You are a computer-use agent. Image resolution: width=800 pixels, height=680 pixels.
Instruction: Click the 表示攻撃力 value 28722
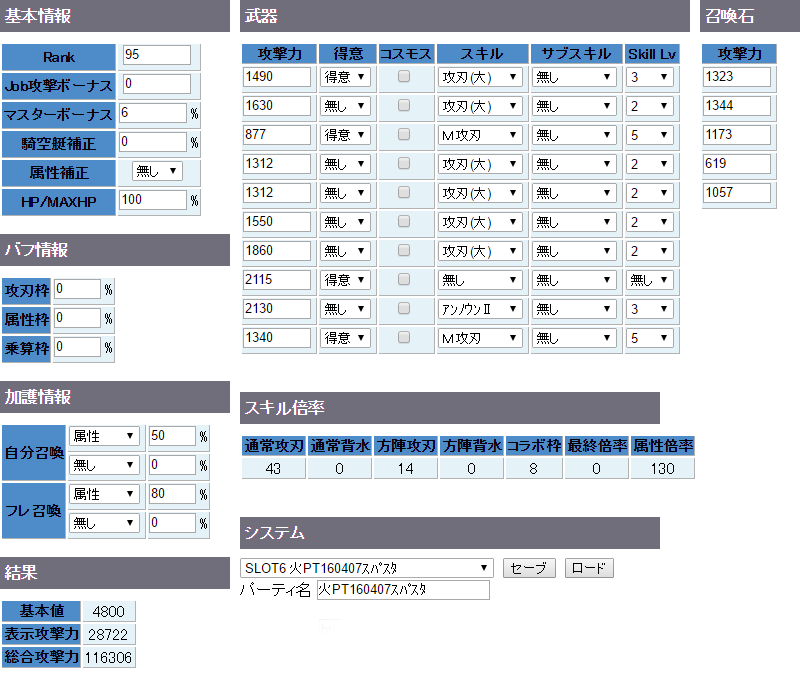[109, 635]
